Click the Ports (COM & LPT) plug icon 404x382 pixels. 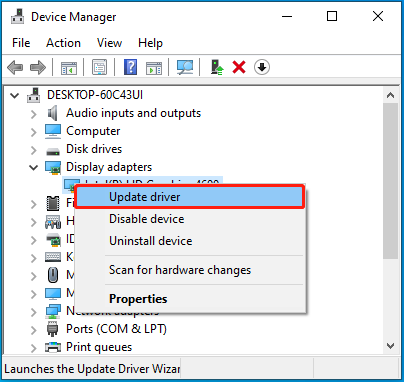coord(53,329)
